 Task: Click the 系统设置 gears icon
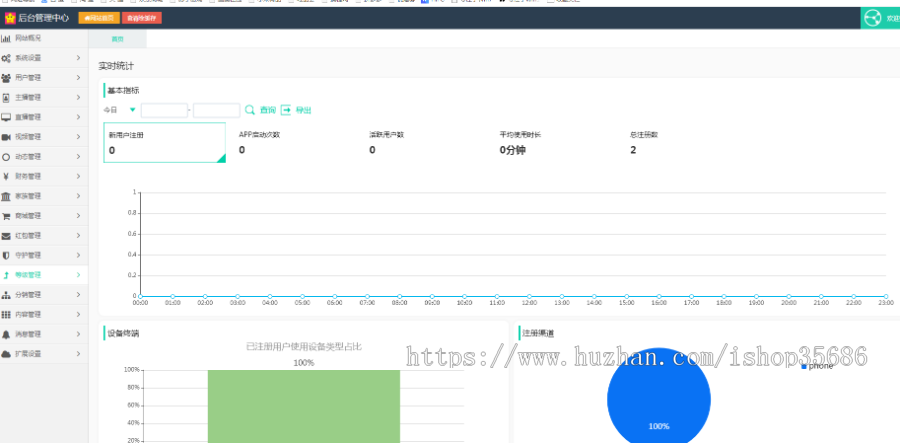[x=6, y=58]
